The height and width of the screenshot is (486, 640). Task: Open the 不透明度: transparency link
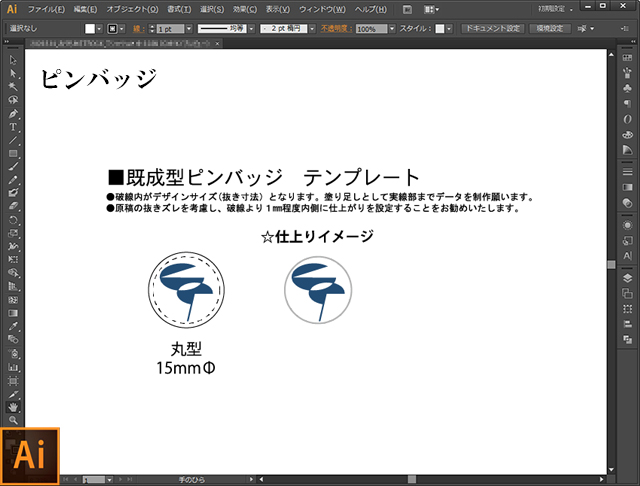[336, 29]
